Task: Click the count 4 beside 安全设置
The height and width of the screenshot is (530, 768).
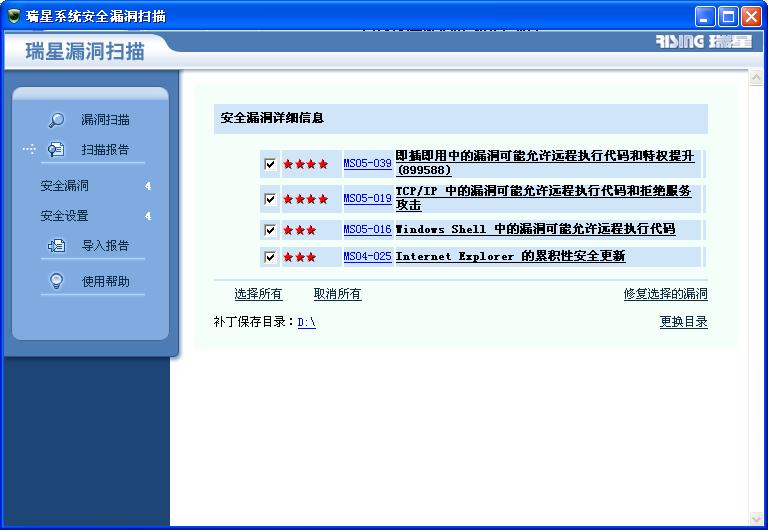Action: coord(148,216)
